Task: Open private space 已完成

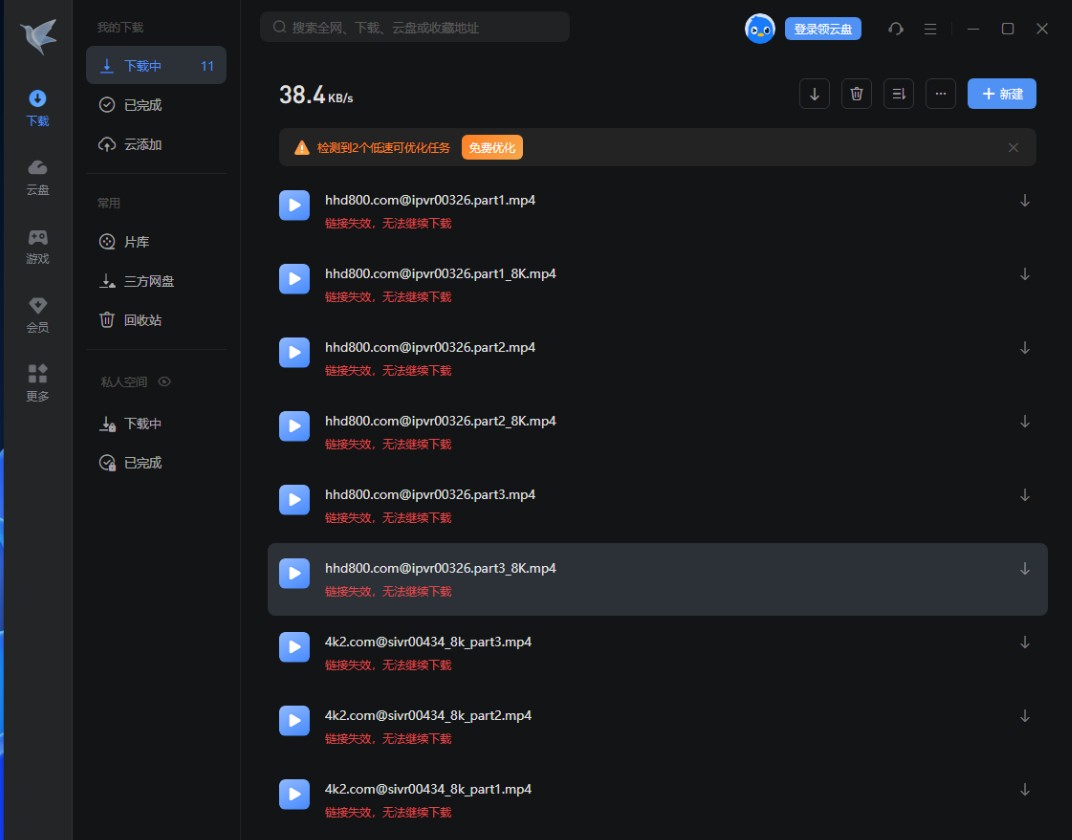Action: (x=156, y=463)
